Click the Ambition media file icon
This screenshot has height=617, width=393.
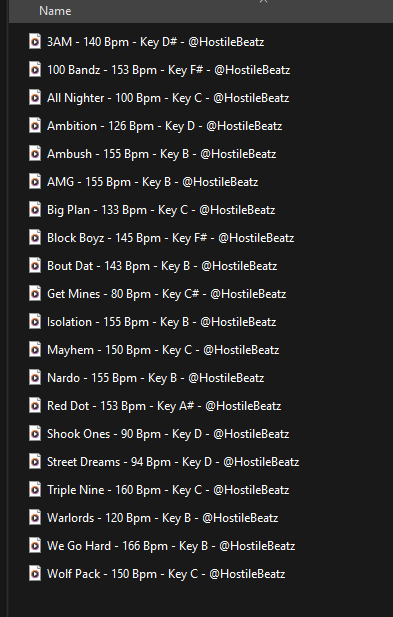[35, 126]
